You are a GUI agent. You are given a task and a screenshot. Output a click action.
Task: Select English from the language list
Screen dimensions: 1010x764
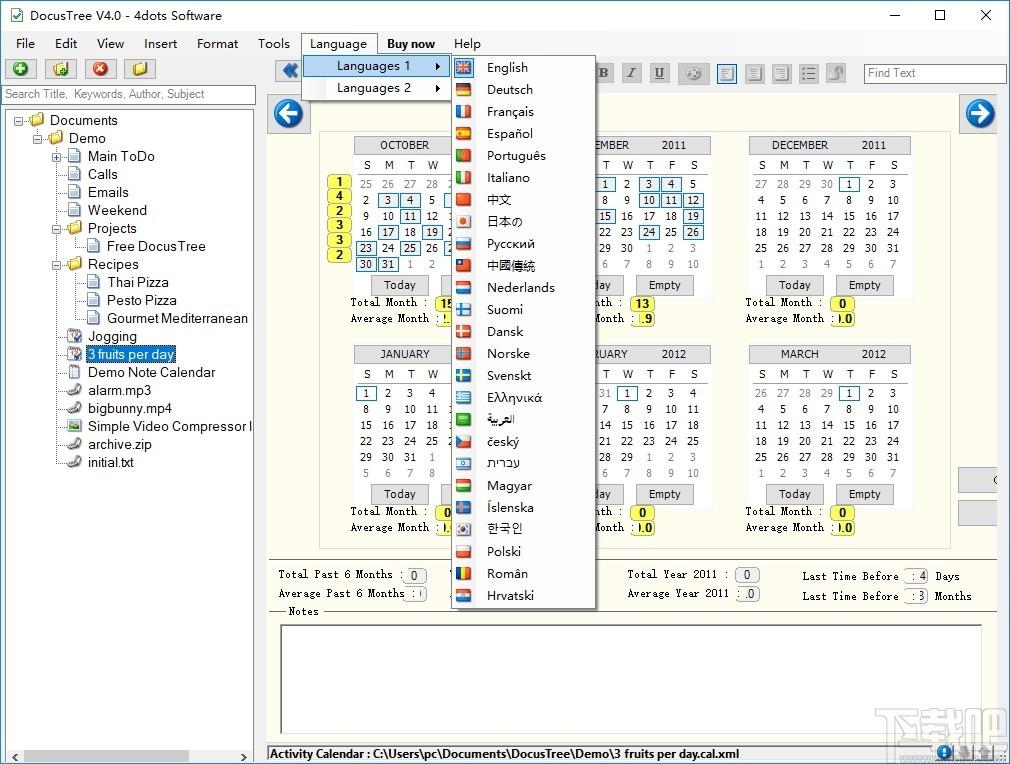click(x=523, y=67)
